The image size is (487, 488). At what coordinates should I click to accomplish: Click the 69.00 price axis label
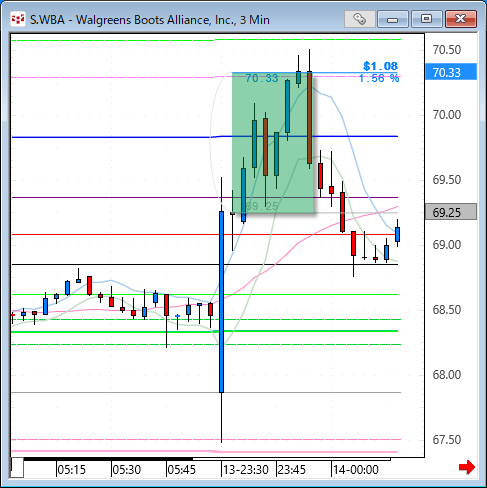coord(447,245)
